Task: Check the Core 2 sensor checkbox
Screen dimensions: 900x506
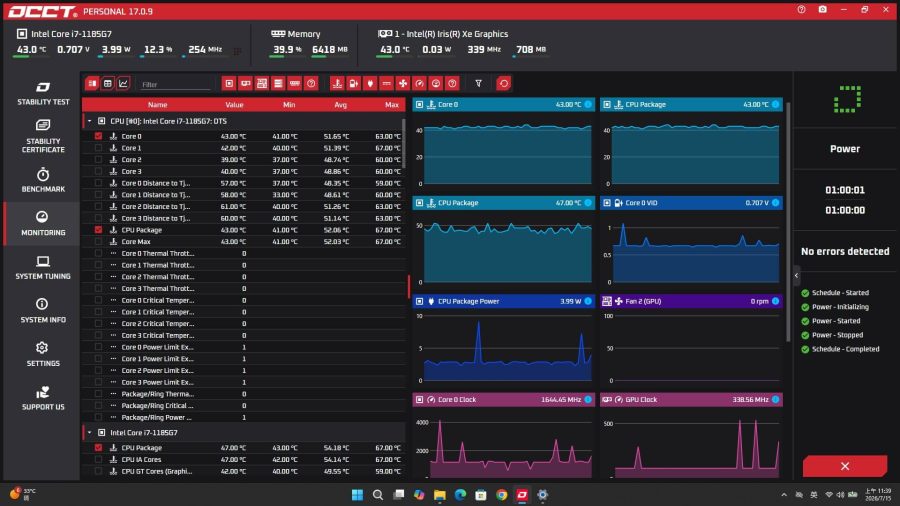Action: [98, 159]
